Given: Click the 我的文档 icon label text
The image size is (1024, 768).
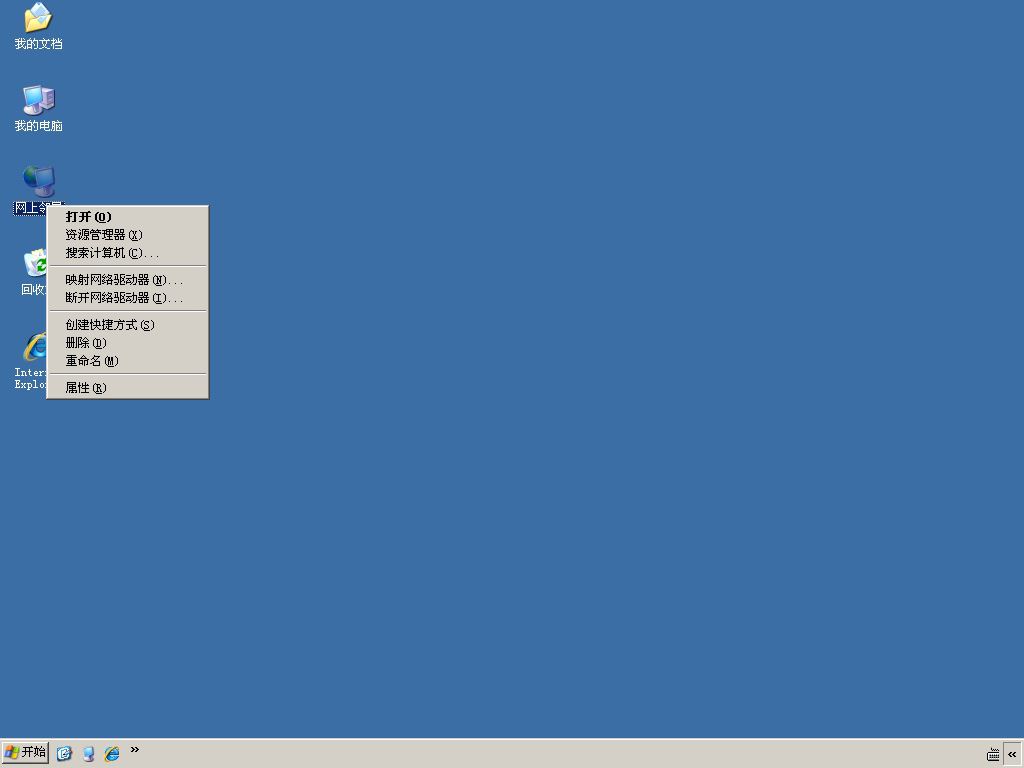Looking at the screenshot, I should 39,44.
